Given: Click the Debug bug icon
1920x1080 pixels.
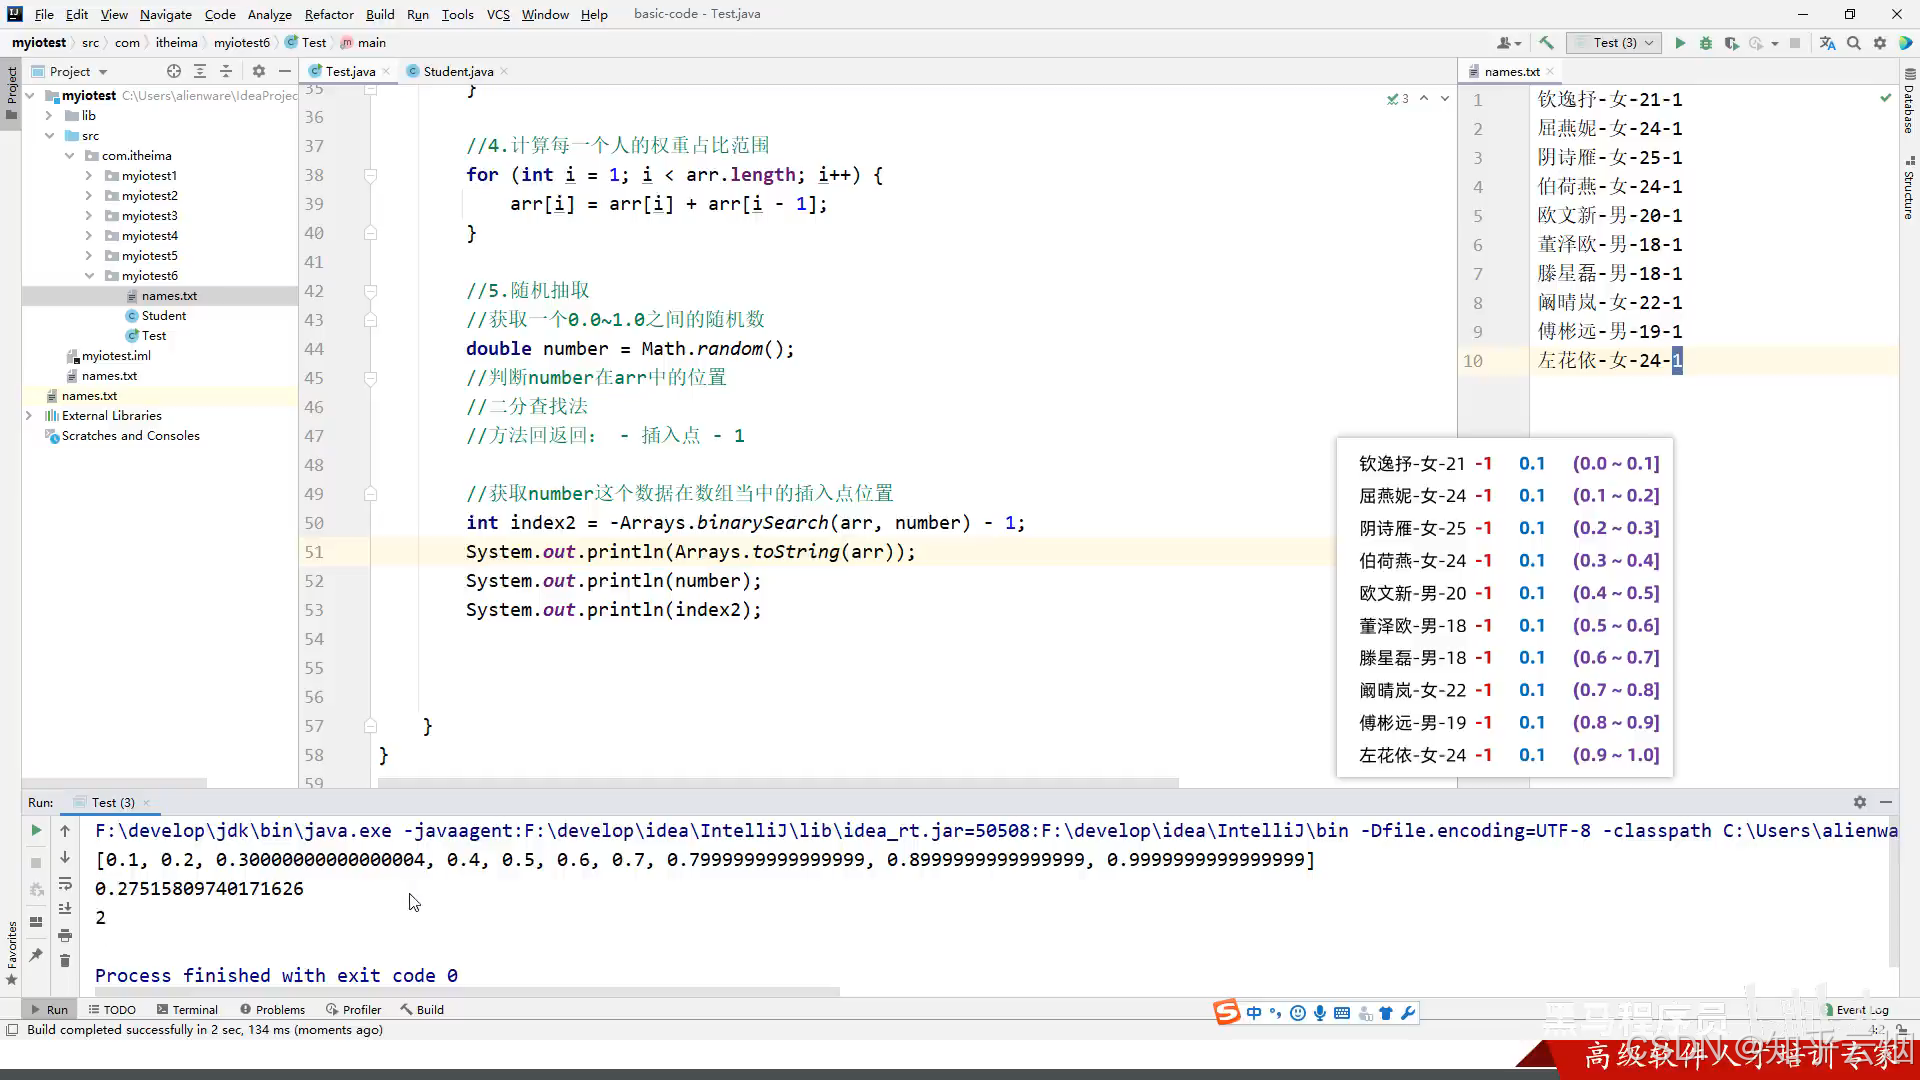Looking at the screenshot, I should click(x=1706, y=43).
